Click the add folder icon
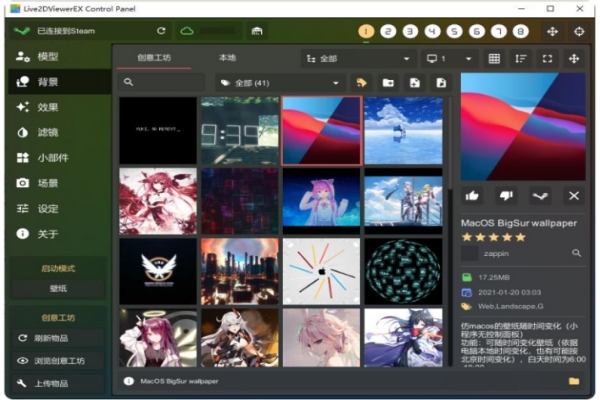Viewport: 600px width, 400px height. 388,83
